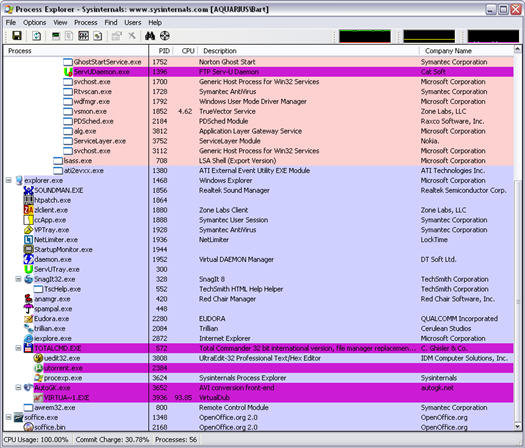Screen dimensions: 525x448
Task: Click the iexplore.exe browser icon
Action: pyautogui.click(x=28, y=338)
